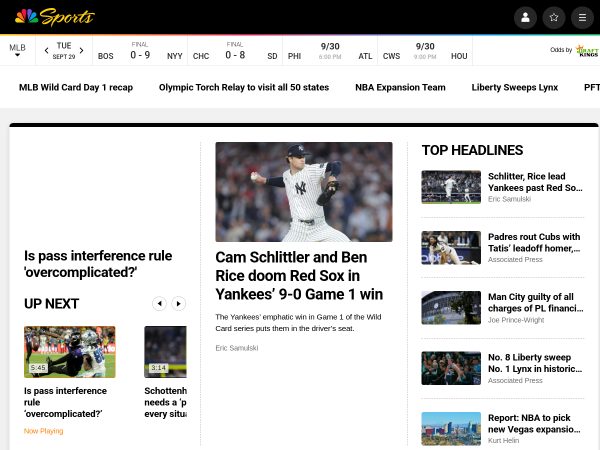Click the DraftKings odds logo

(587, 51)
